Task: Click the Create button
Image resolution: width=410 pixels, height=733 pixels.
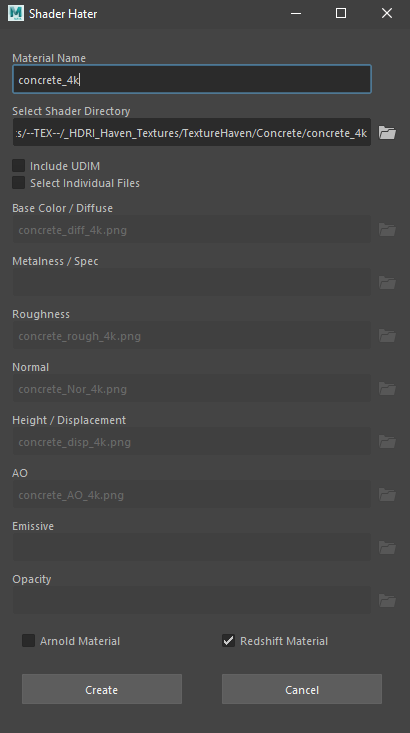Action: [102, 689]
